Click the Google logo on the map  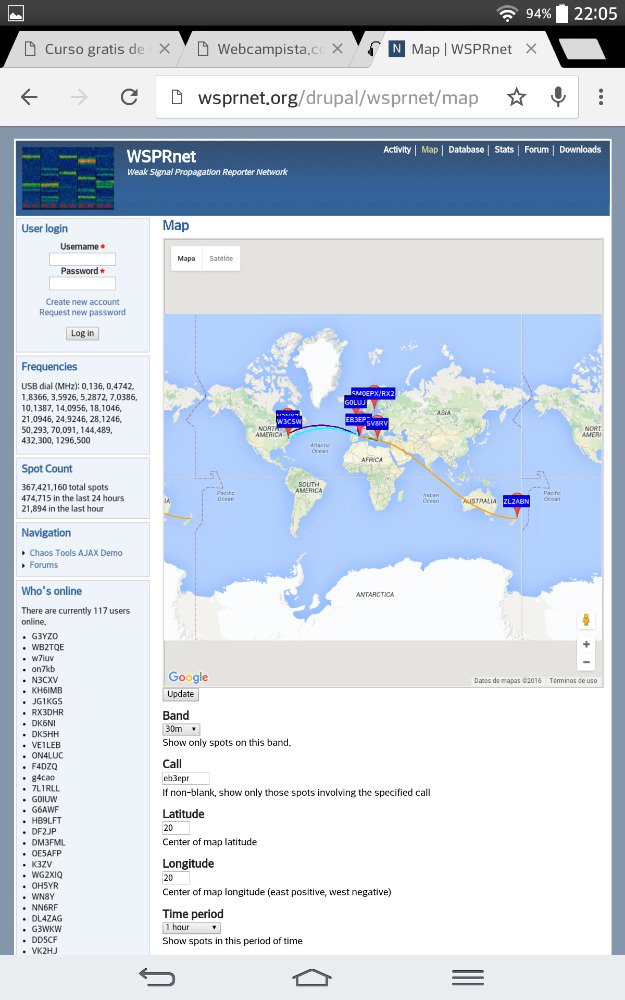188,677
